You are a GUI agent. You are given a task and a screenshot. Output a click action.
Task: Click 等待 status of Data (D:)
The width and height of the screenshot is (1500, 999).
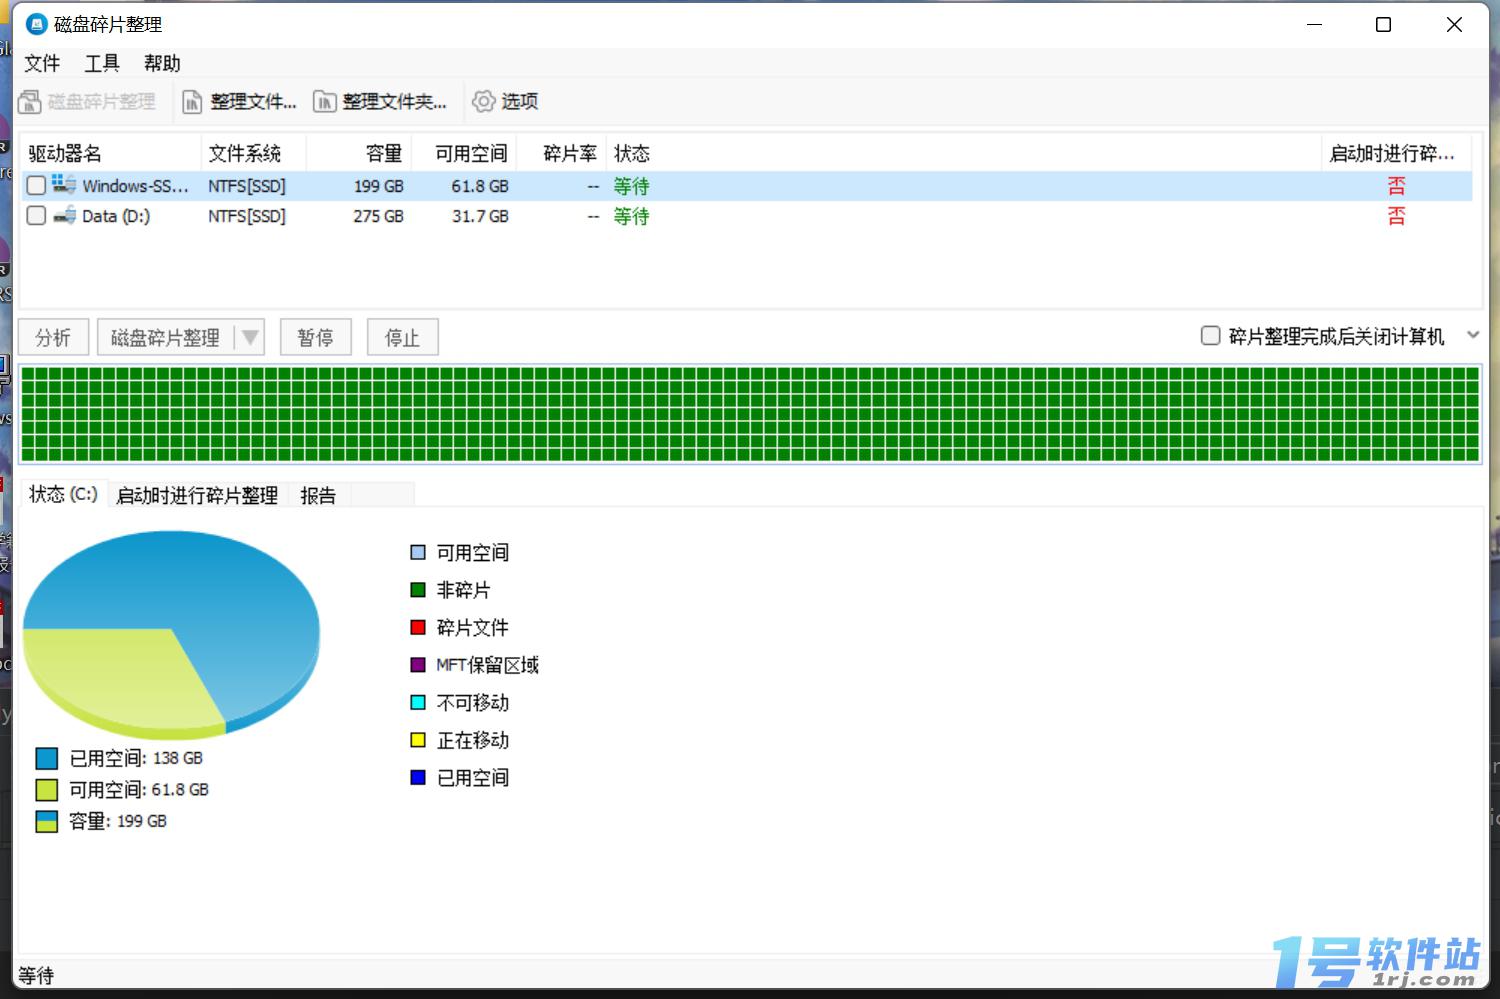[x=631, y=216]
